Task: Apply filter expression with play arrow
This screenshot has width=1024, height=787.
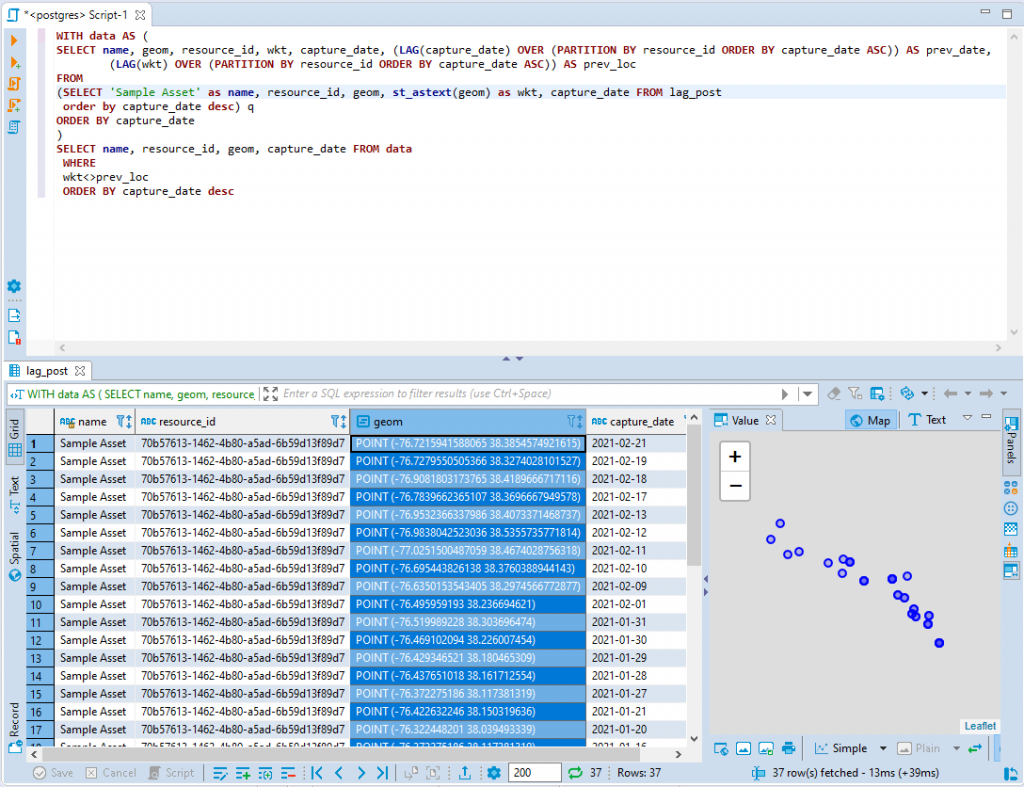Action: coord(785,394)
